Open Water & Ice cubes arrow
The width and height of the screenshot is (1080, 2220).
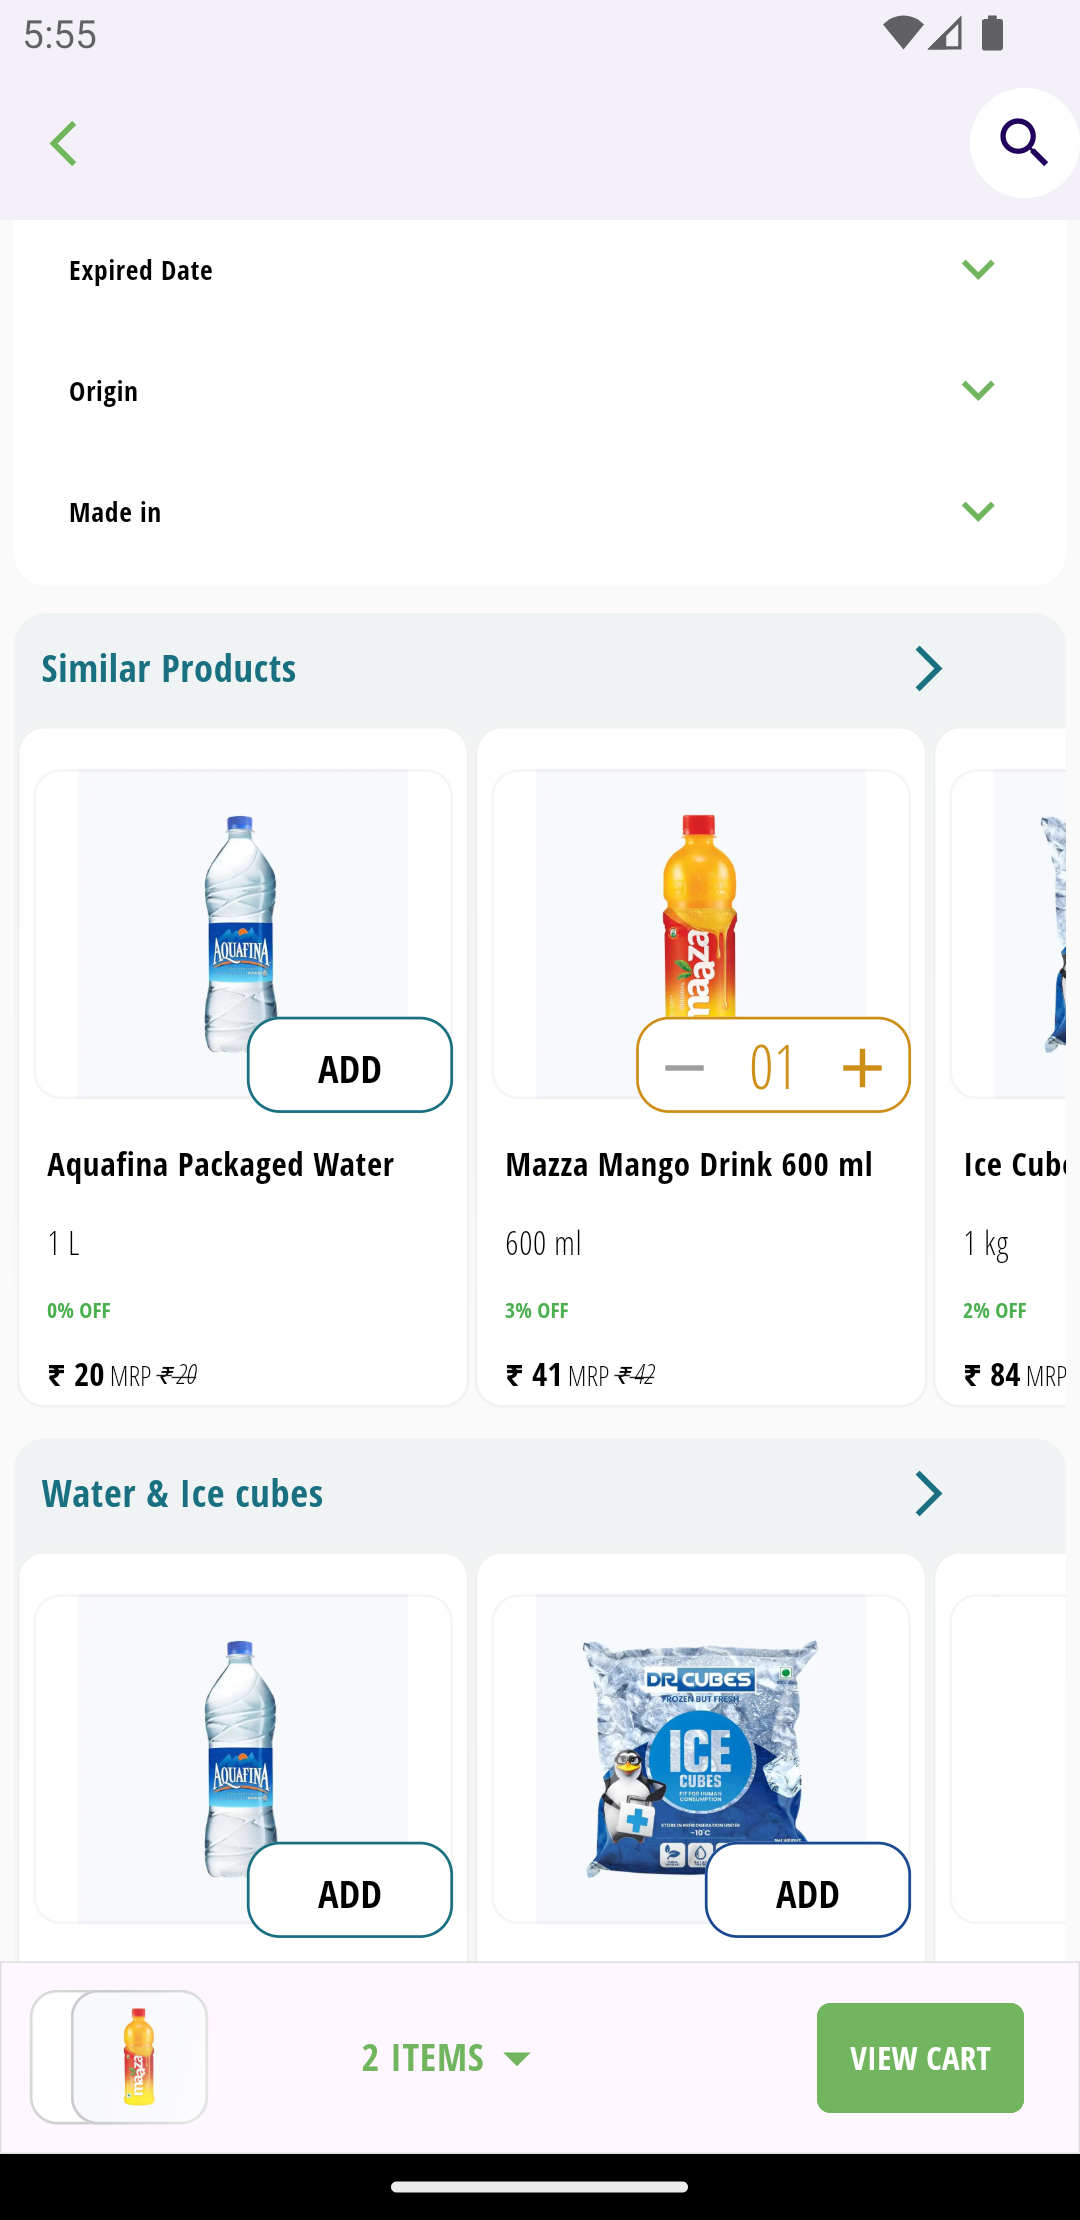928,1494
